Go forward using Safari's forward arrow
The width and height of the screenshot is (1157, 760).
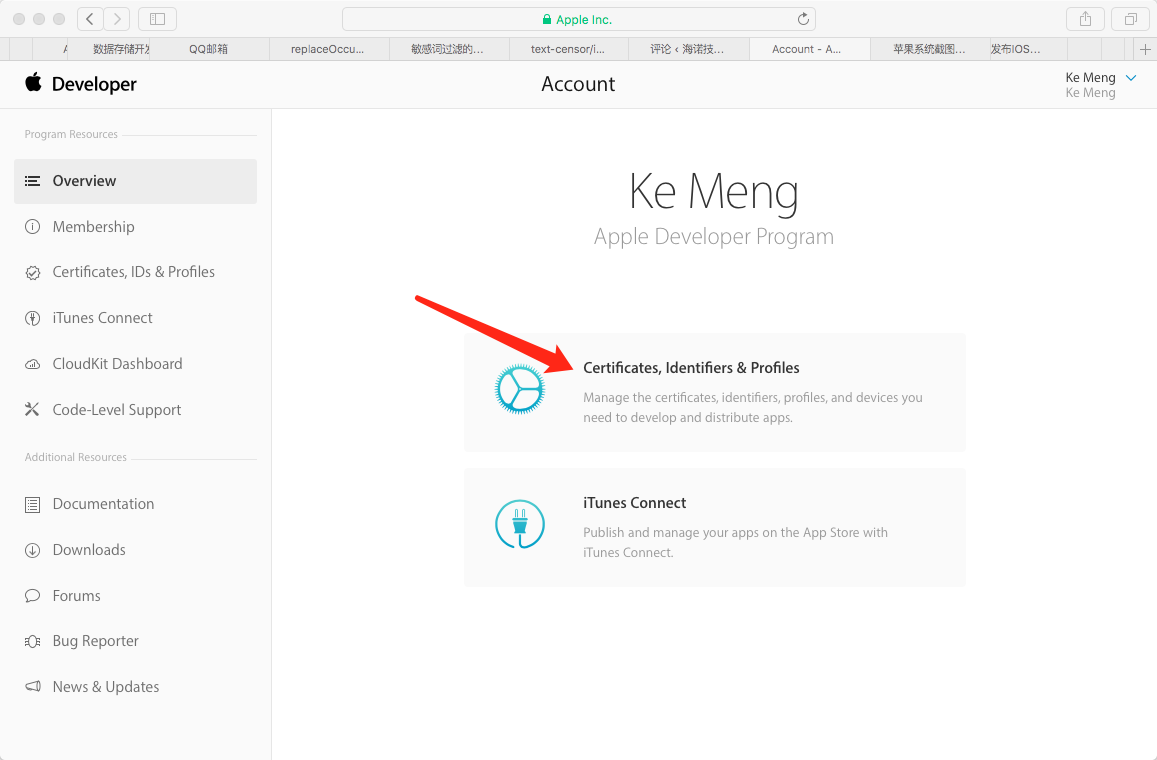click(x=117, y=19)
